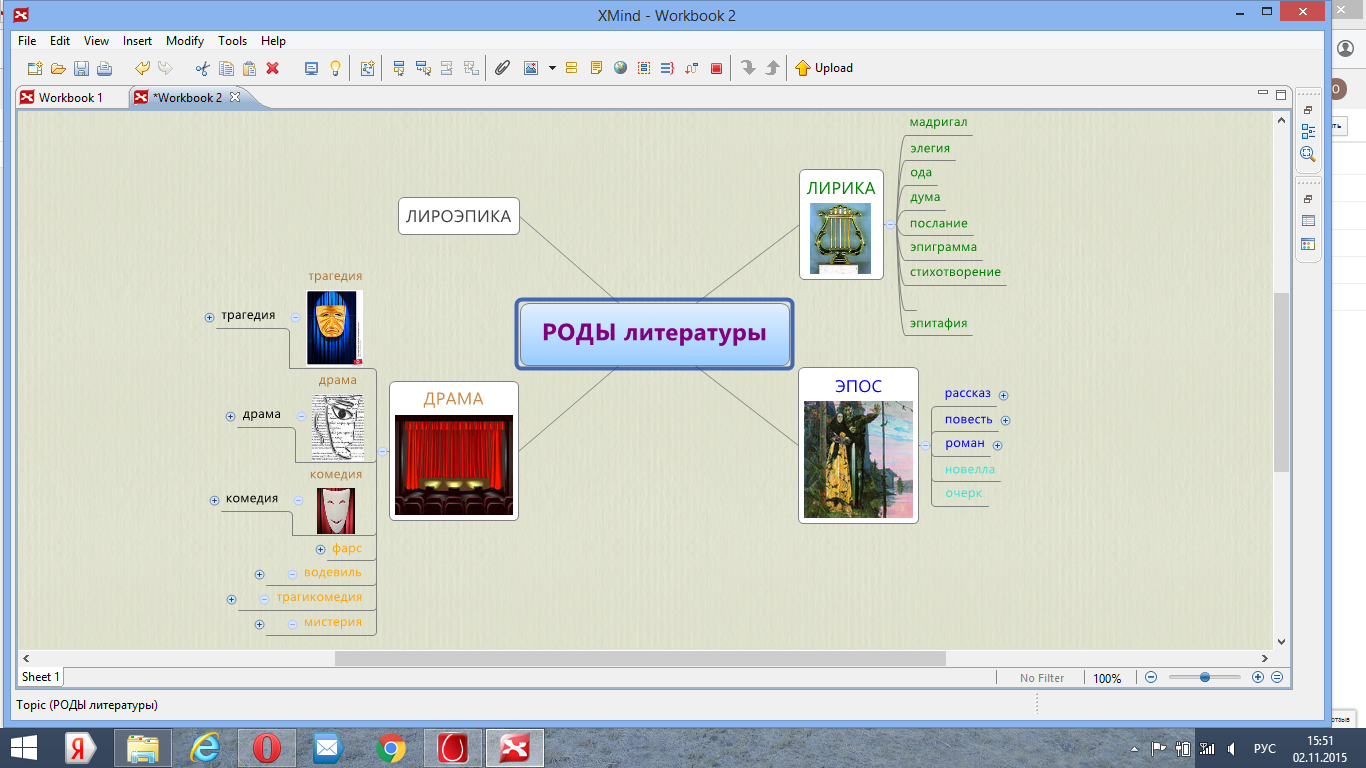Screen dimensions: 1366x768
Task: Insert a new topic toolbar icon
Action: (399, 68)
